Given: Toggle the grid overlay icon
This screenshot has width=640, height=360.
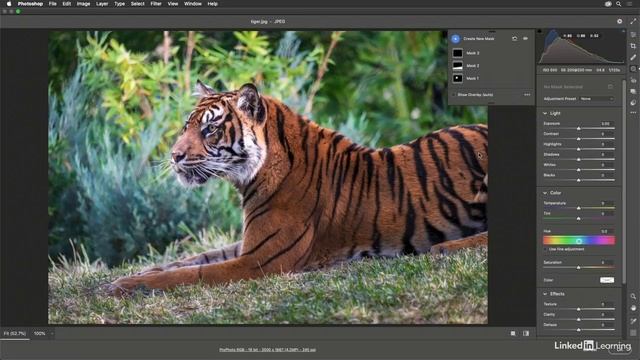Looking at the screenshot, I should point(633,333).
